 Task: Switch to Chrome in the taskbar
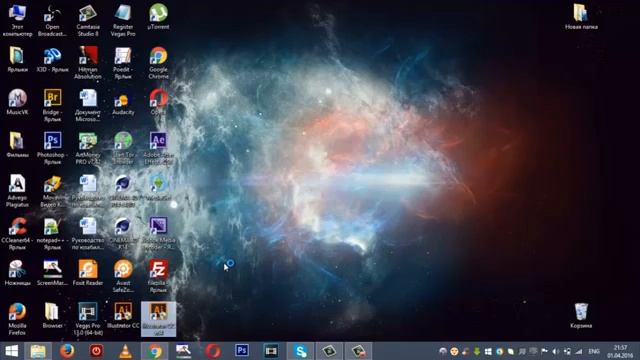[x=155, y=351]
